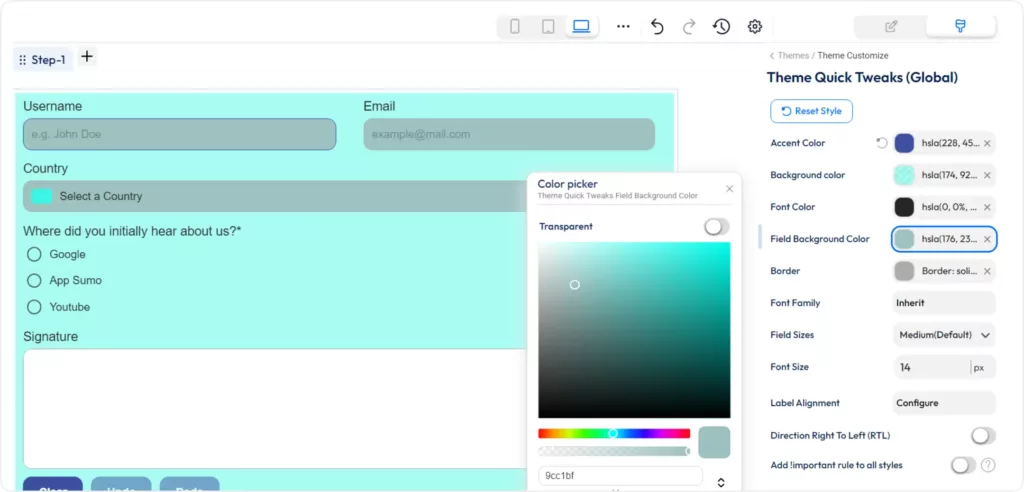Go back to Themes breadcrumb

point(793,56)
